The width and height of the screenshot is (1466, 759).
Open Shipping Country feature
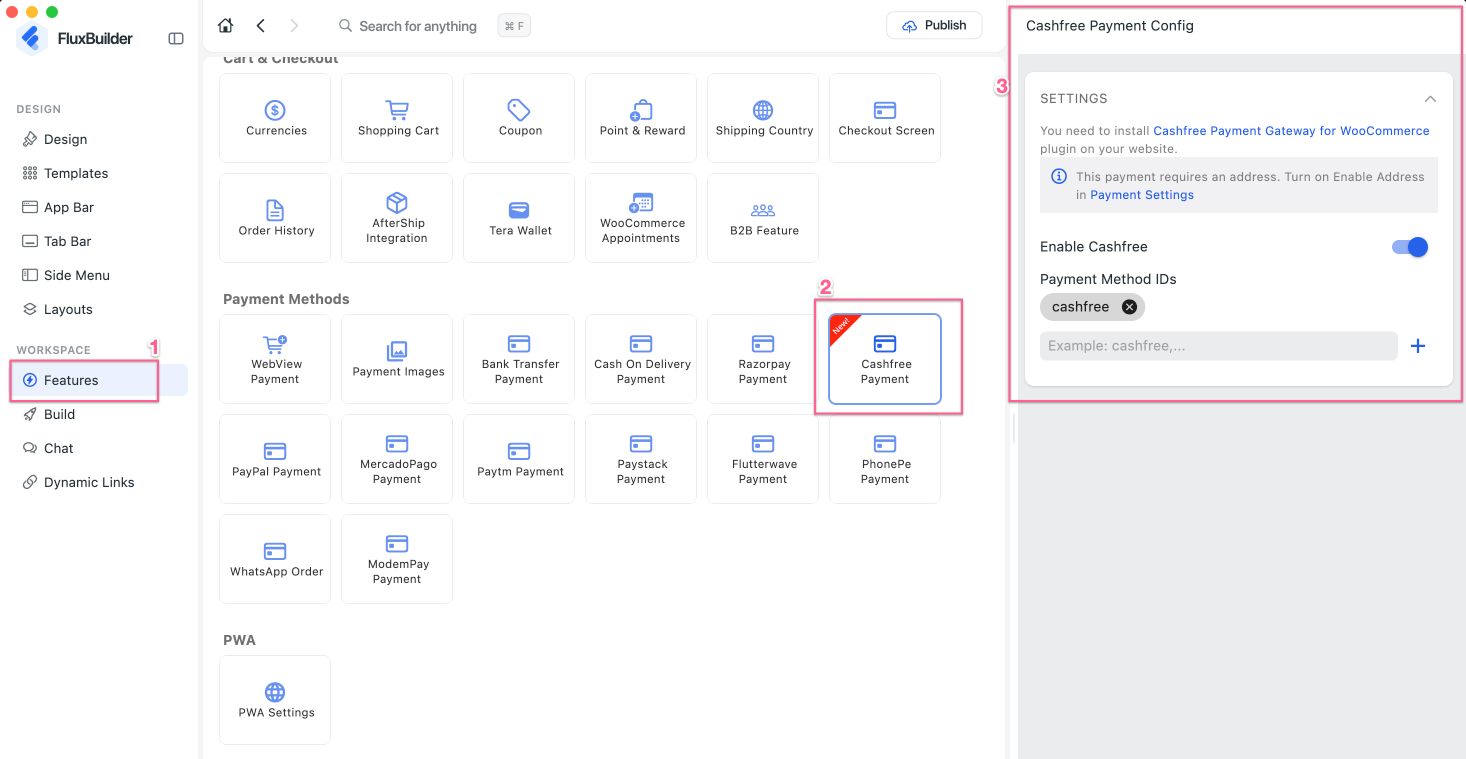(x=763, y=118)
